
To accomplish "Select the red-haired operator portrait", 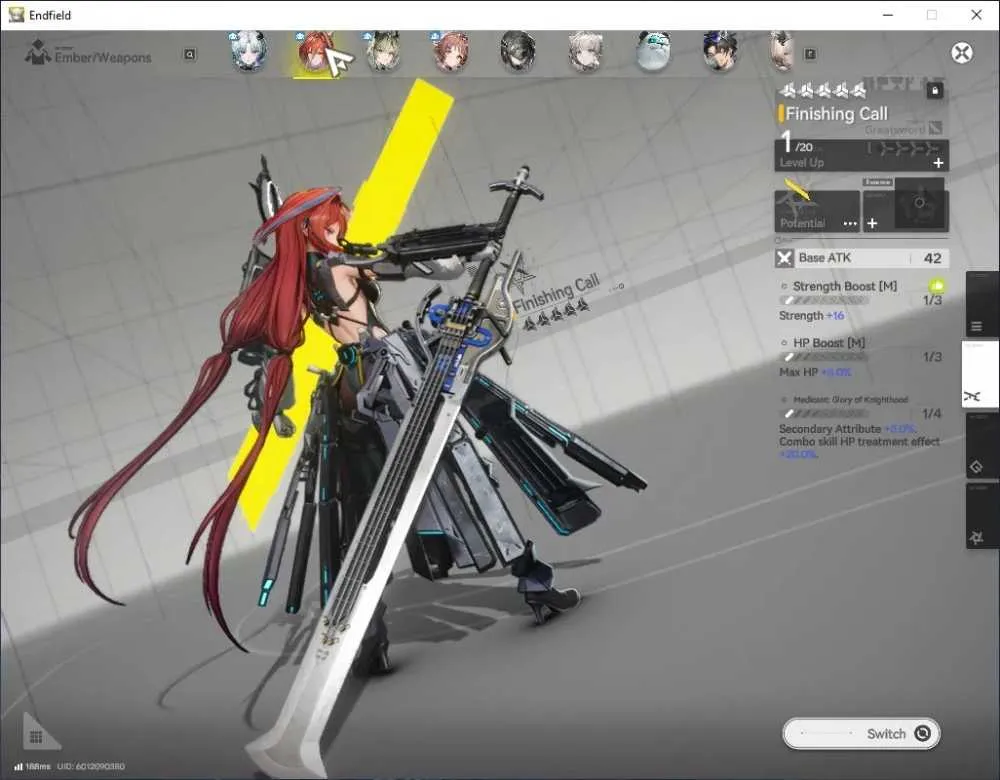I will tap(314, 53).
